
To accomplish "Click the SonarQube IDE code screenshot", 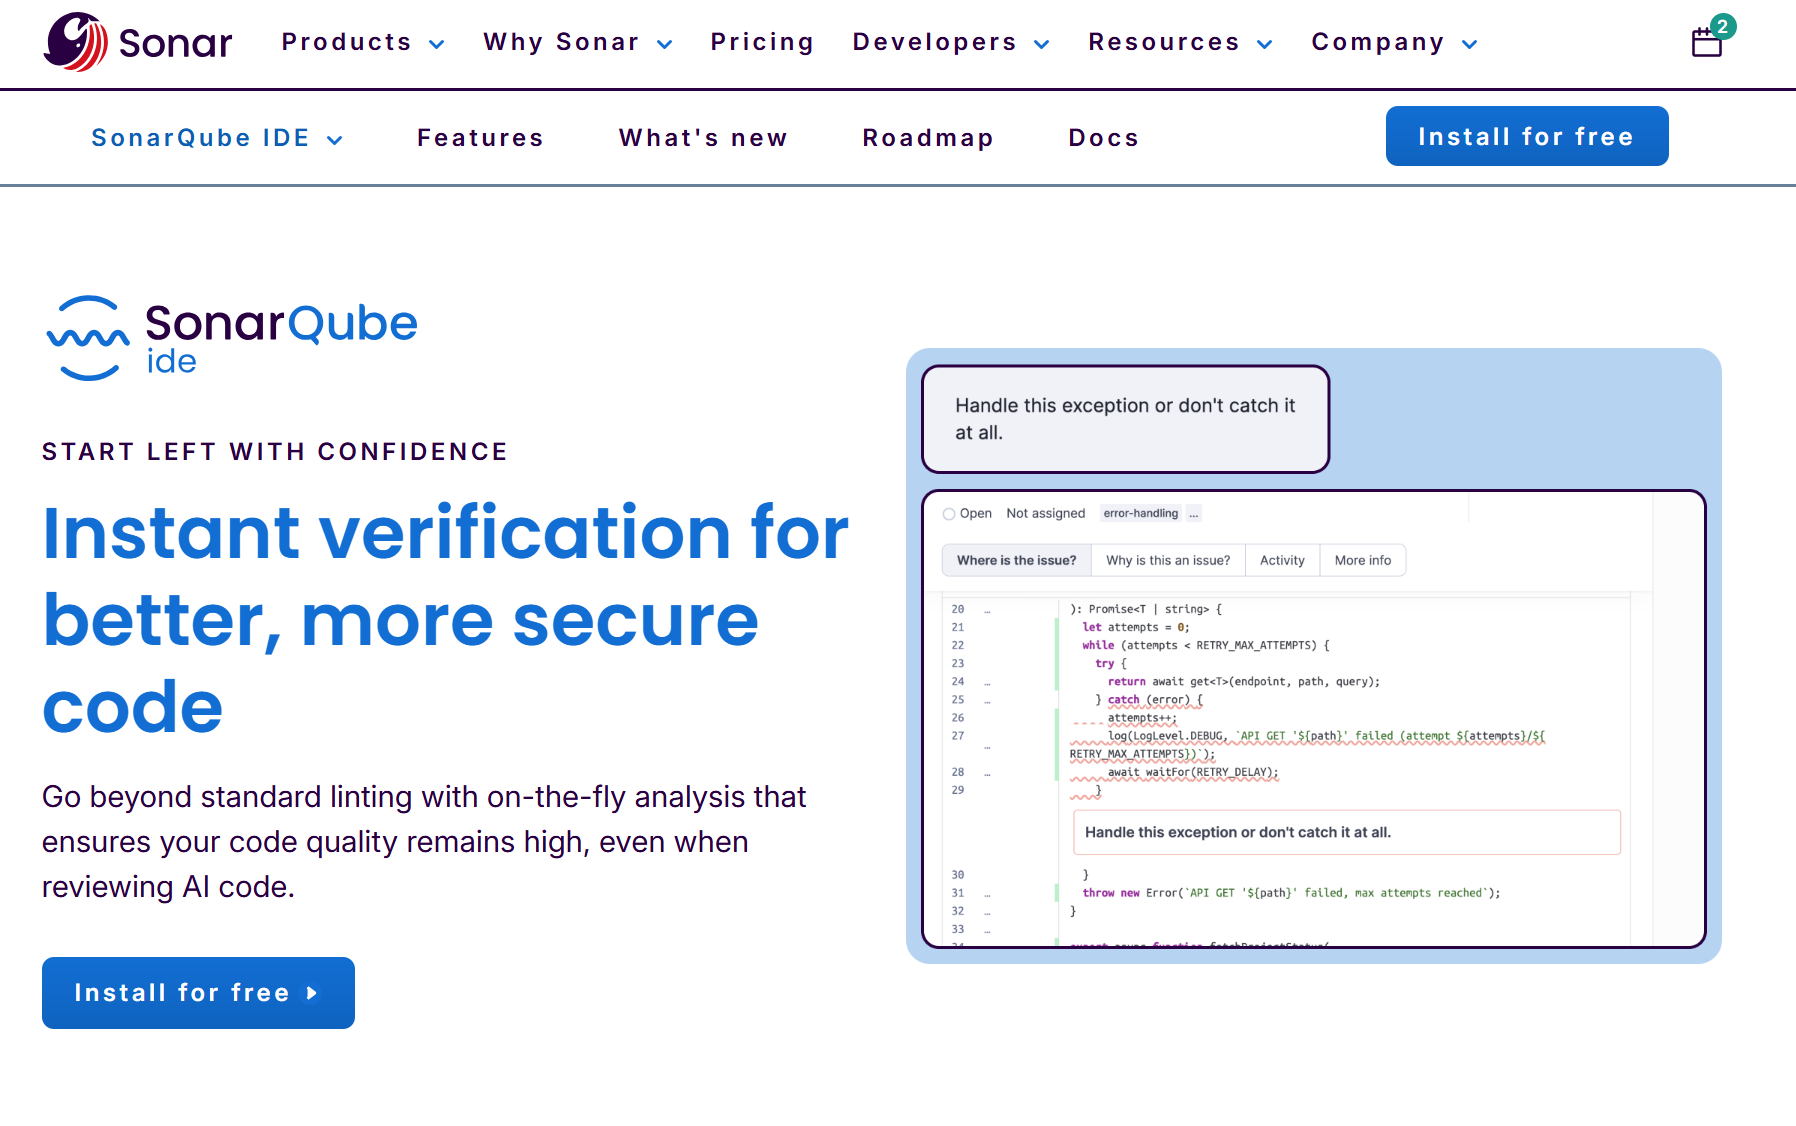I will tap(1314, 718).
